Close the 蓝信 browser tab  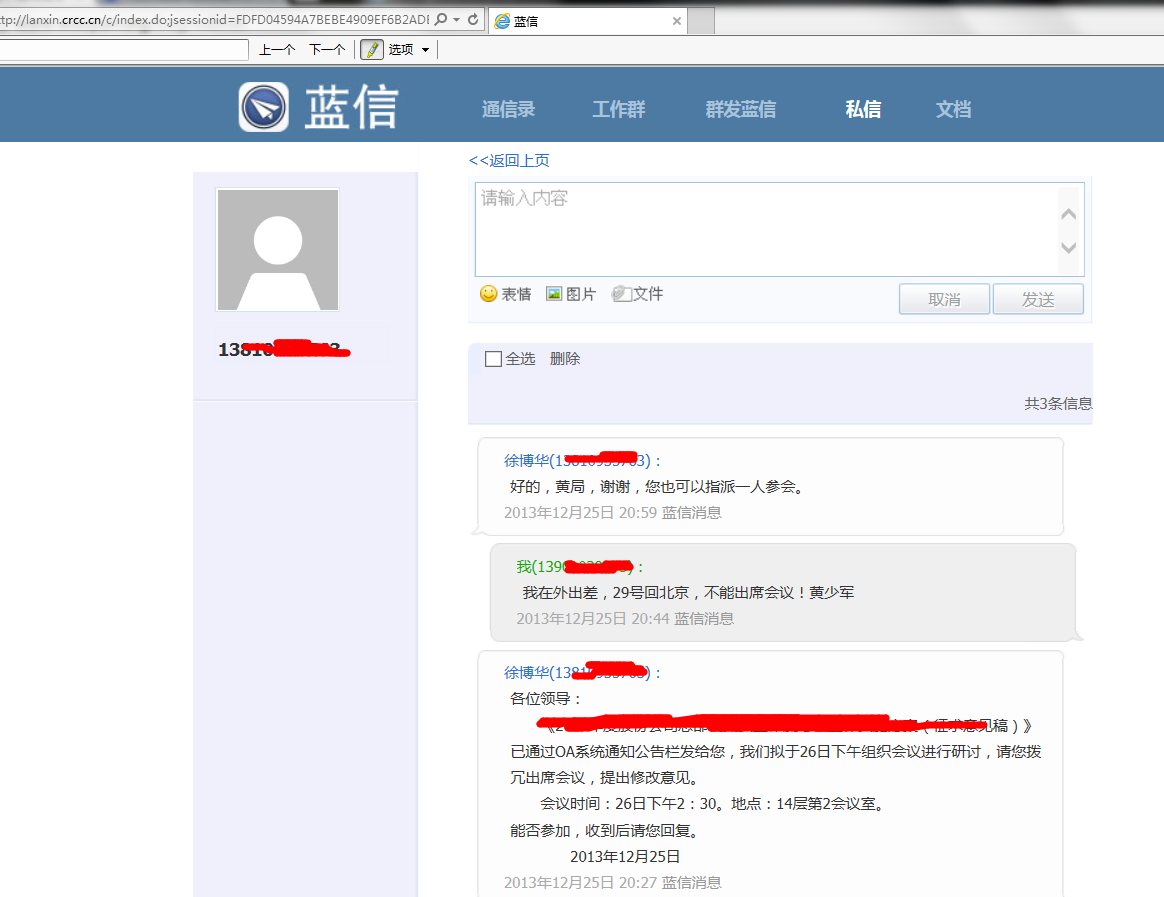(676, 21)
